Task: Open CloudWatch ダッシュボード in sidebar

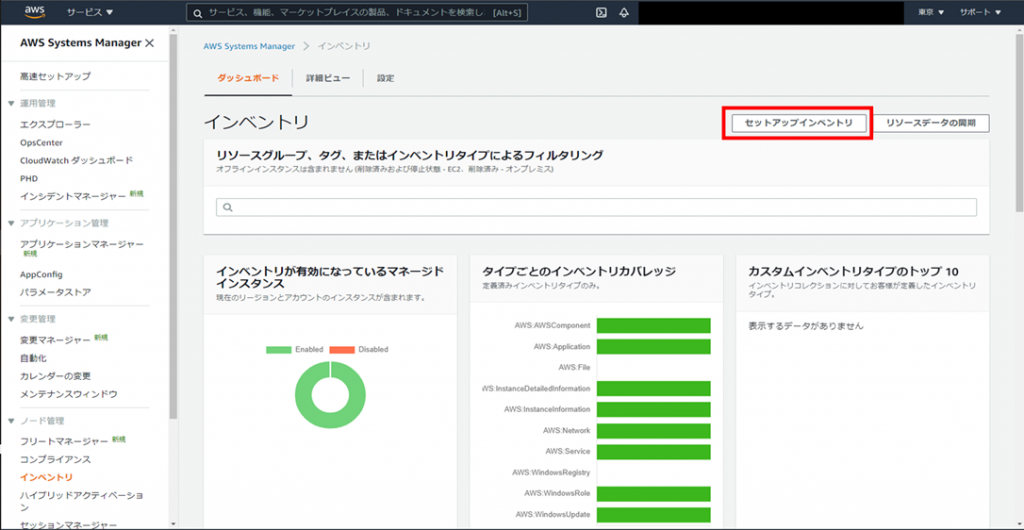Action: tap(76, 160)
